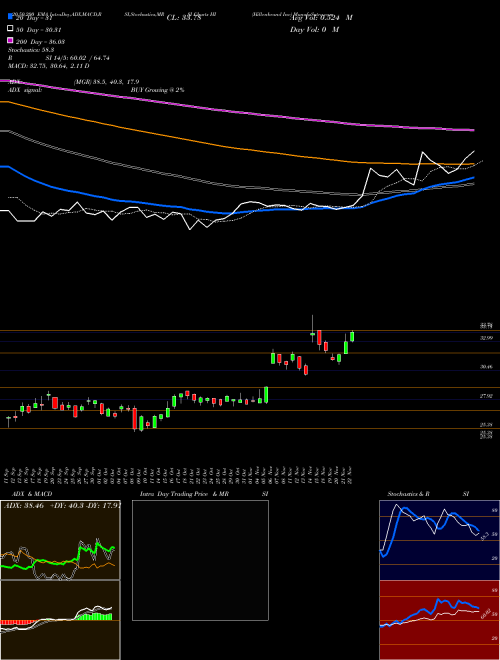The image size is (500, 660).
Task: Select the '50 Day = 30.81' legend text
Action: pos(39,30)
